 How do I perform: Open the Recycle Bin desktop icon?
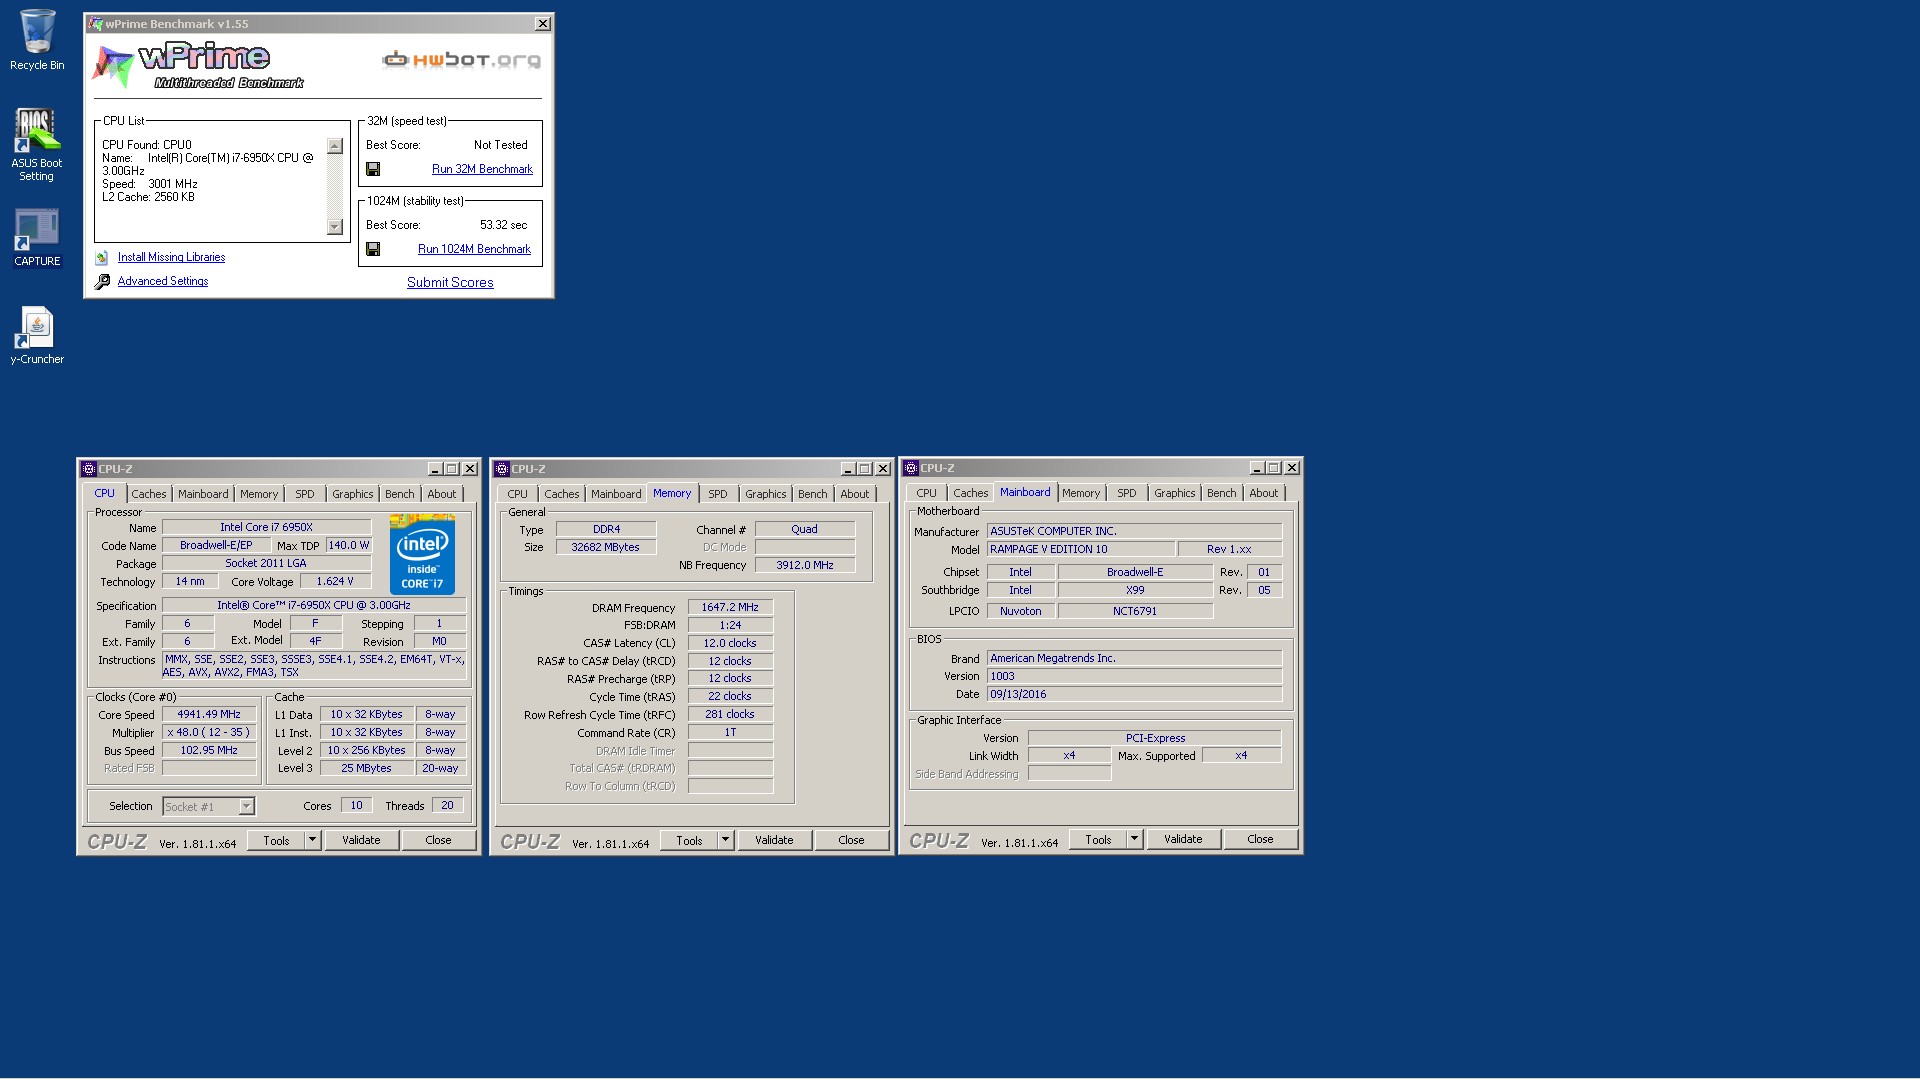pos(37,40)
